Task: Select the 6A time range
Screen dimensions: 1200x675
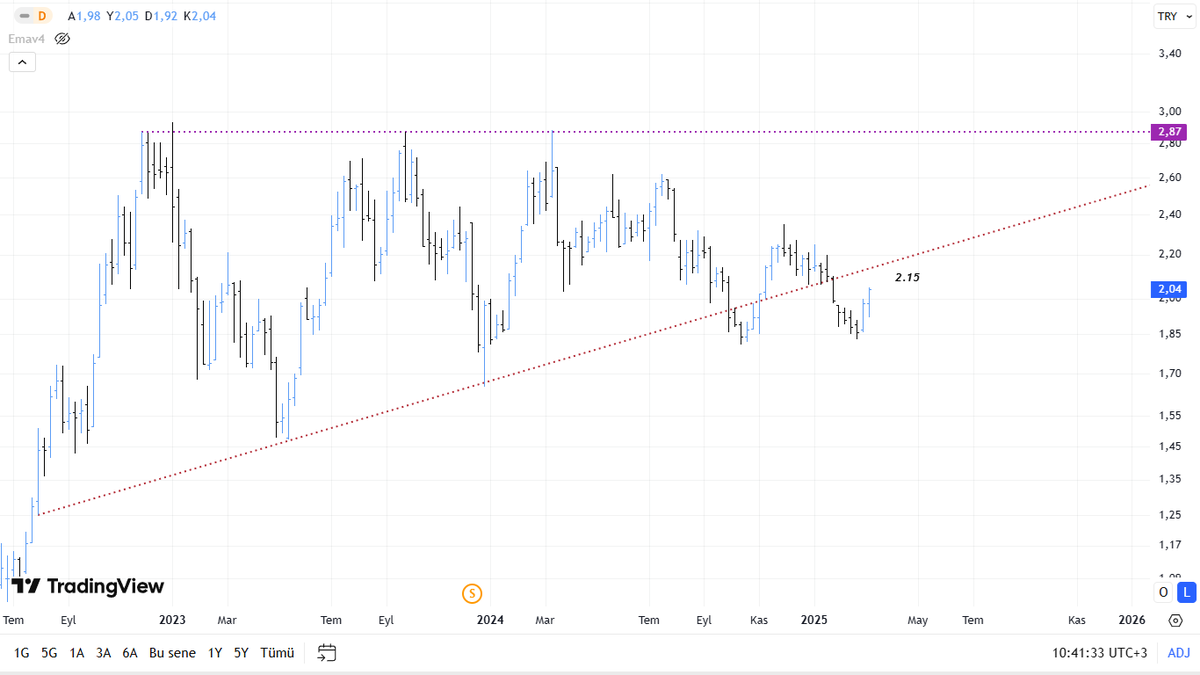Action: [x=130, y=652]
